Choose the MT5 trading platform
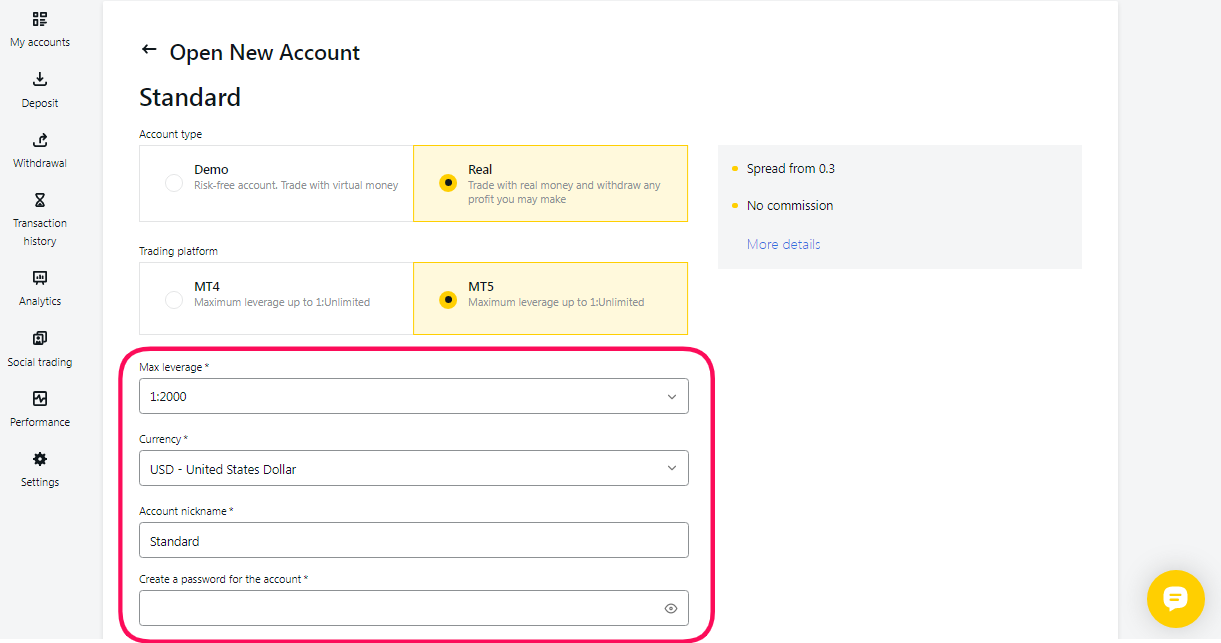The image size is (1221, 643). coord(448,299)
